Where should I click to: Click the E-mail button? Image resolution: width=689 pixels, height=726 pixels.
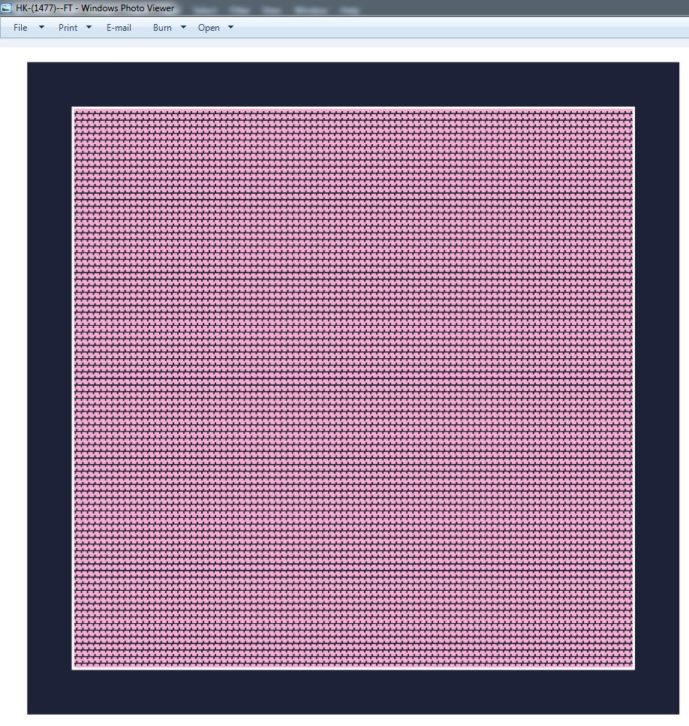pyautogui.click(x=119, y=28)
